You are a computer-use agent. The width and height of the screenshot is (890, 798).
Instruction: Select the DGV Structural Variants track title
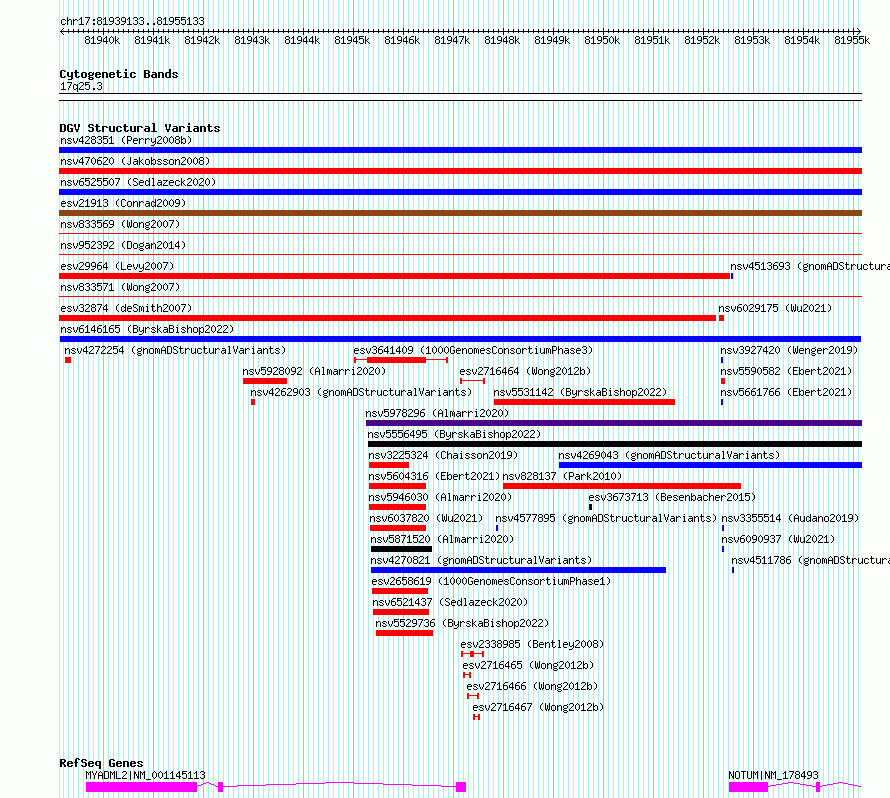[x=140, y=128]
